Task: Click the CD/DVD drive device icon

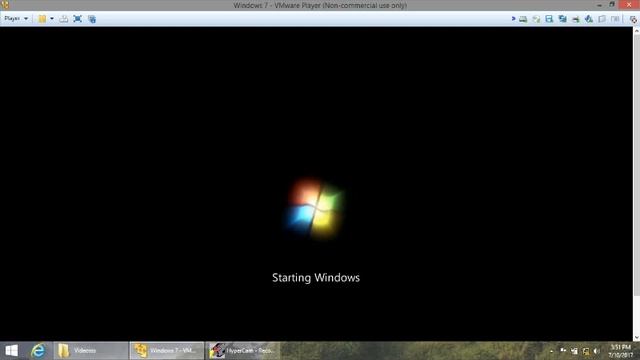Action: click(536, 19)
